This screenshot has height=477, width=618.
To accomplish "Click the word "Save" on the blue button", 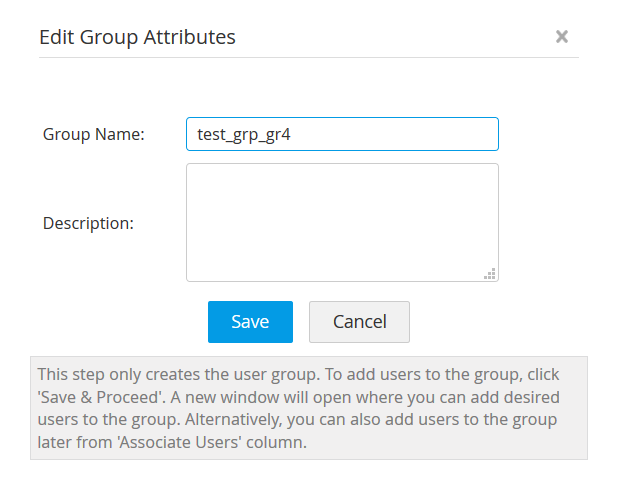I will 250,322.
